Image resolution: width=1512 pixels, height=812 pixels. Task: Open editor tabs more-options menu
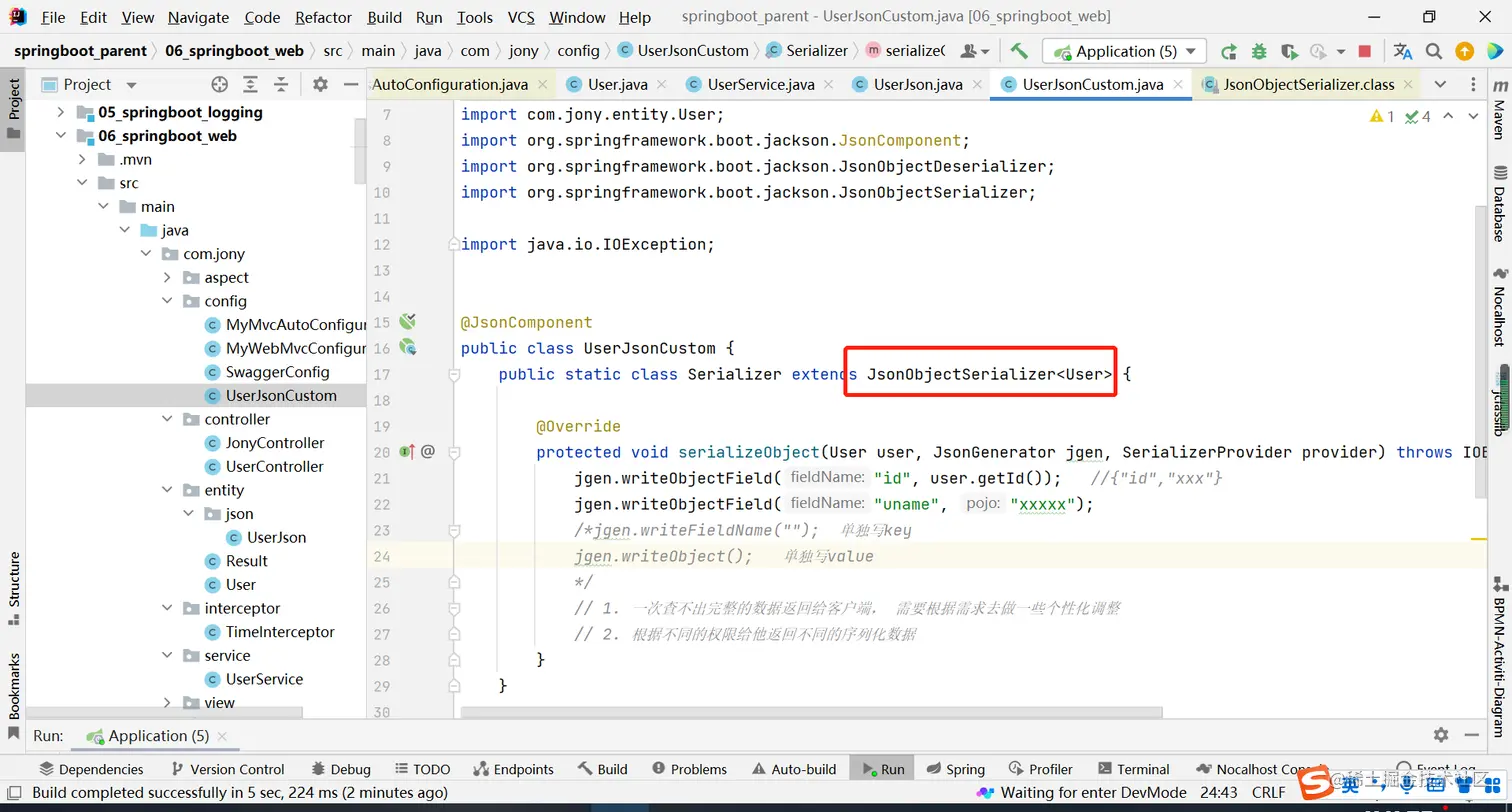coord(1471,85)
